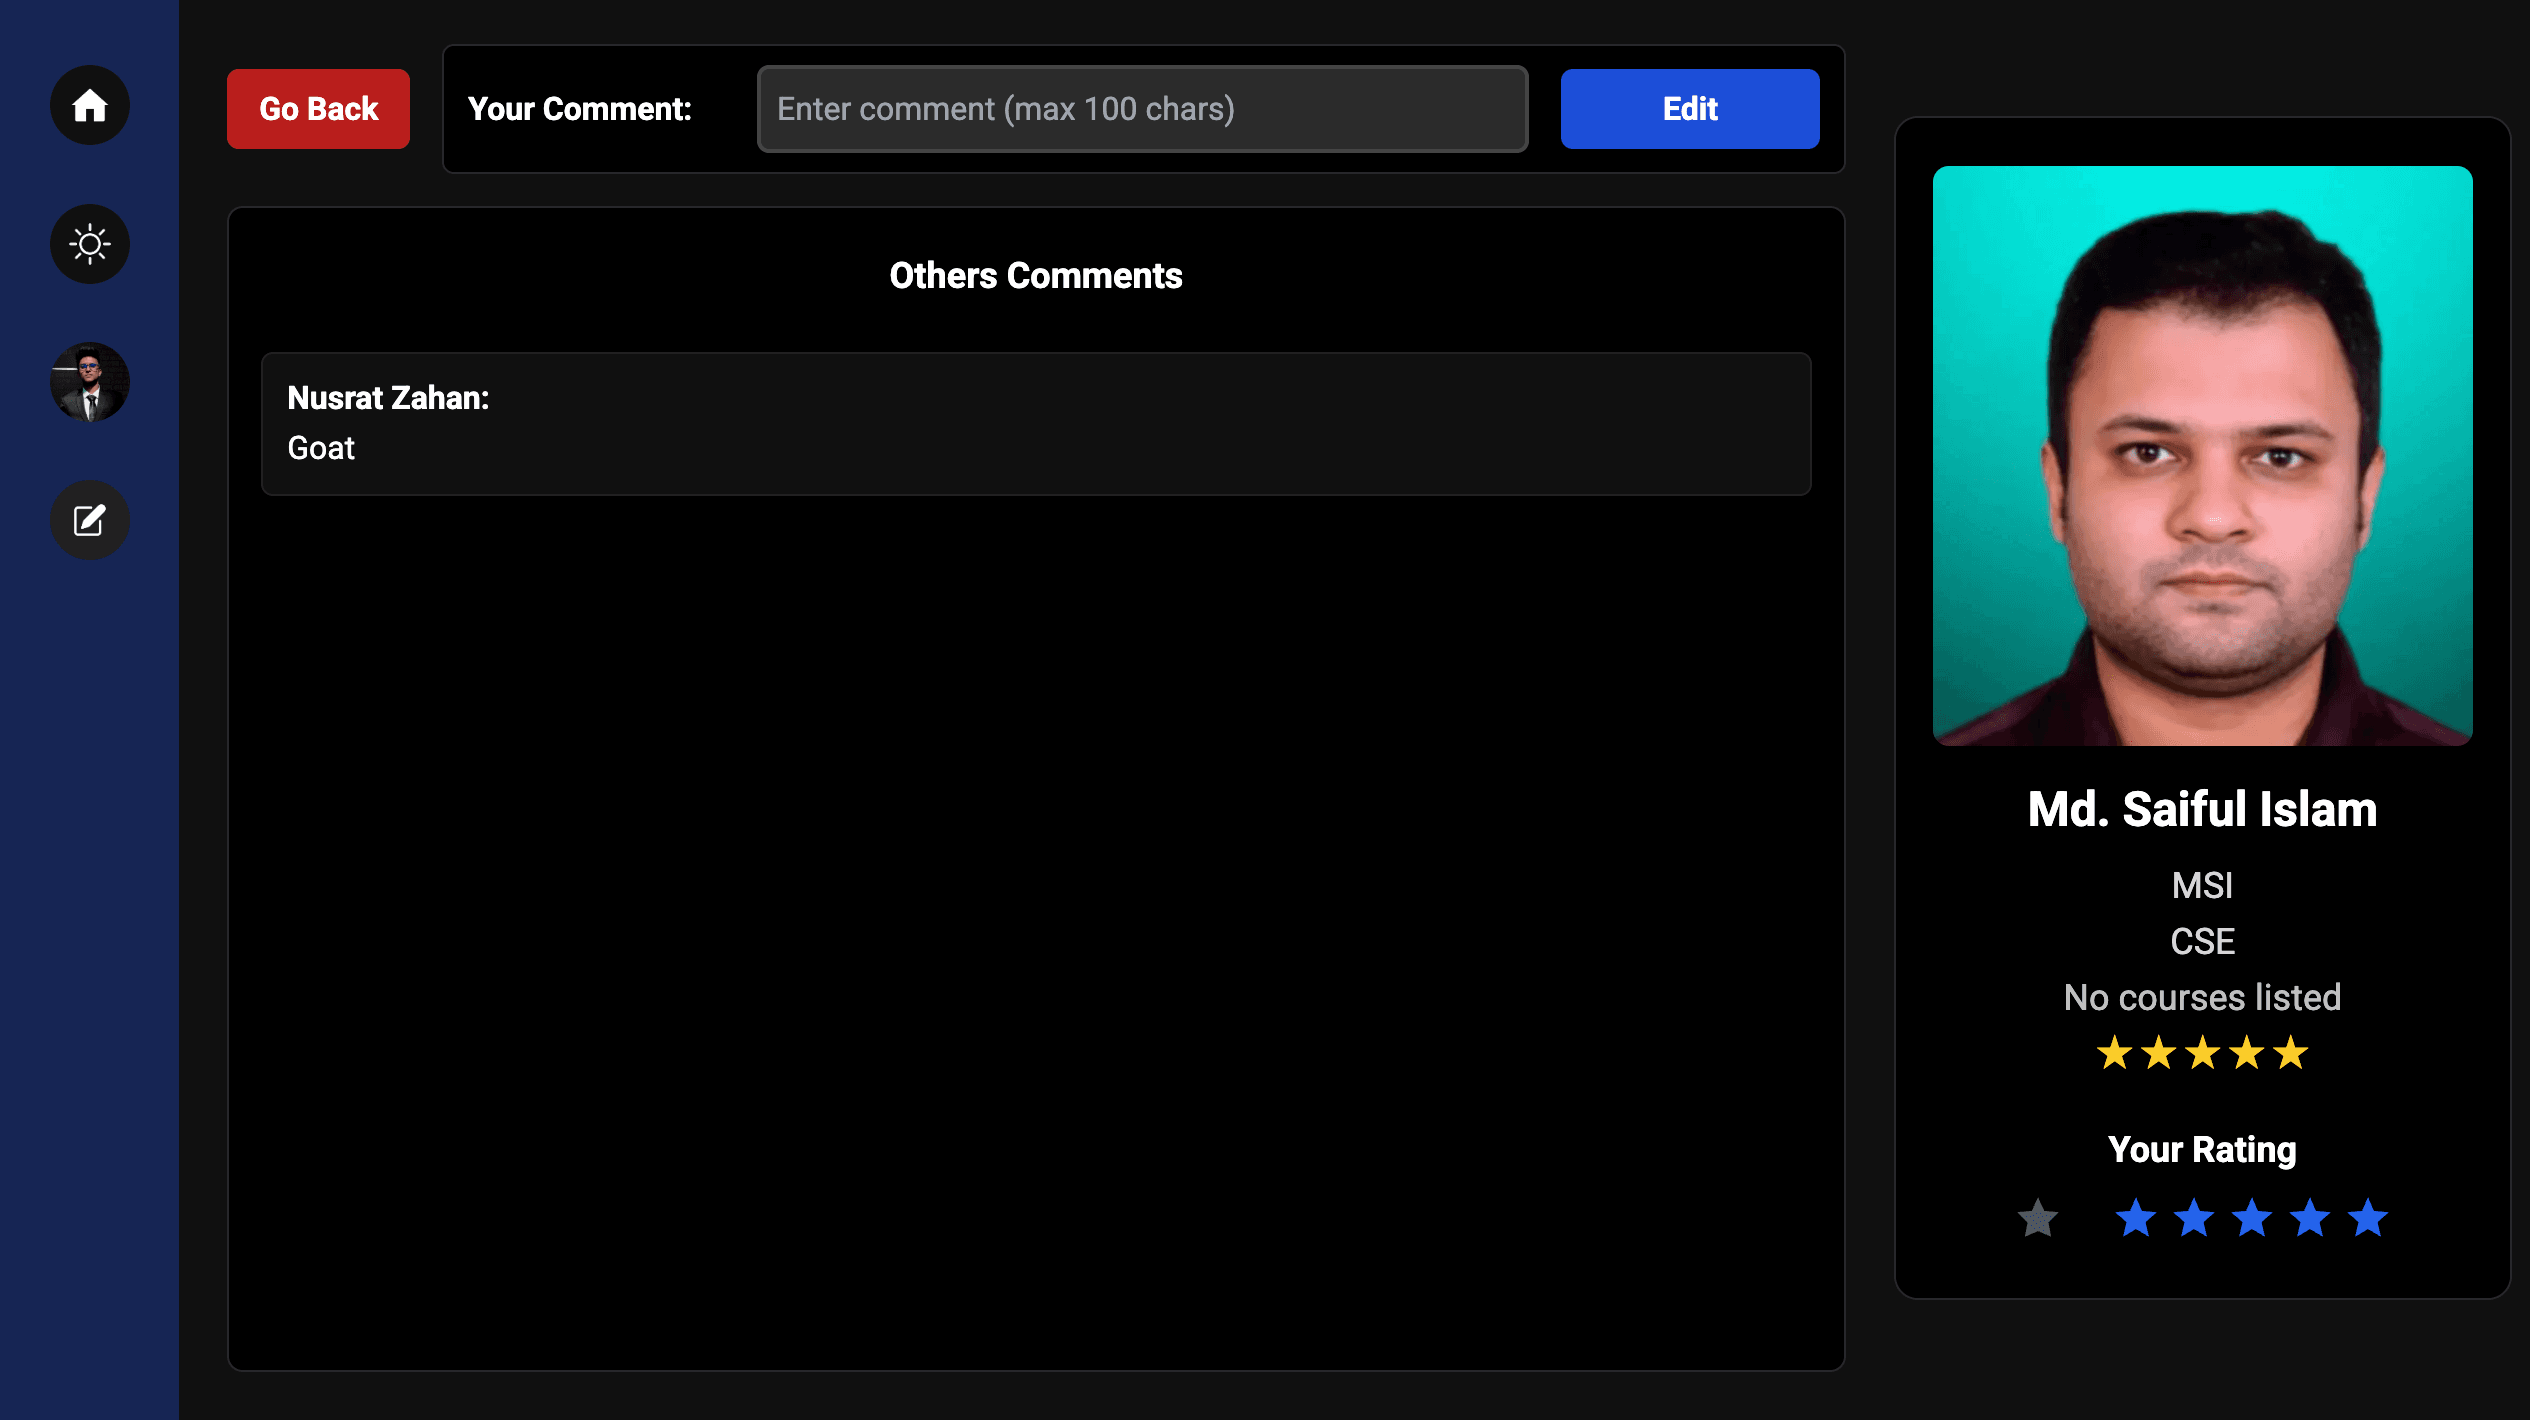This screenshot has height=1420, width=2530.
Task: Click the Others Comments section header
Action: click(x=1035, y=275)
